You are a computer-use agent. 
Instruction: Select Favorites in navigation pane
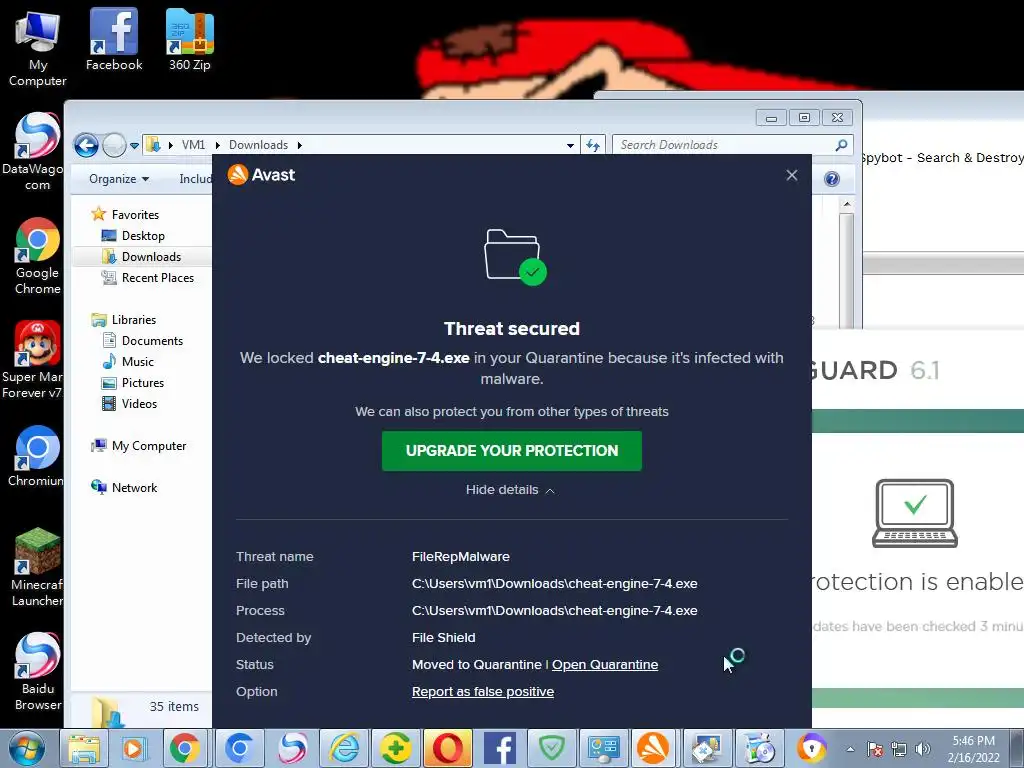tap(135, 214)
